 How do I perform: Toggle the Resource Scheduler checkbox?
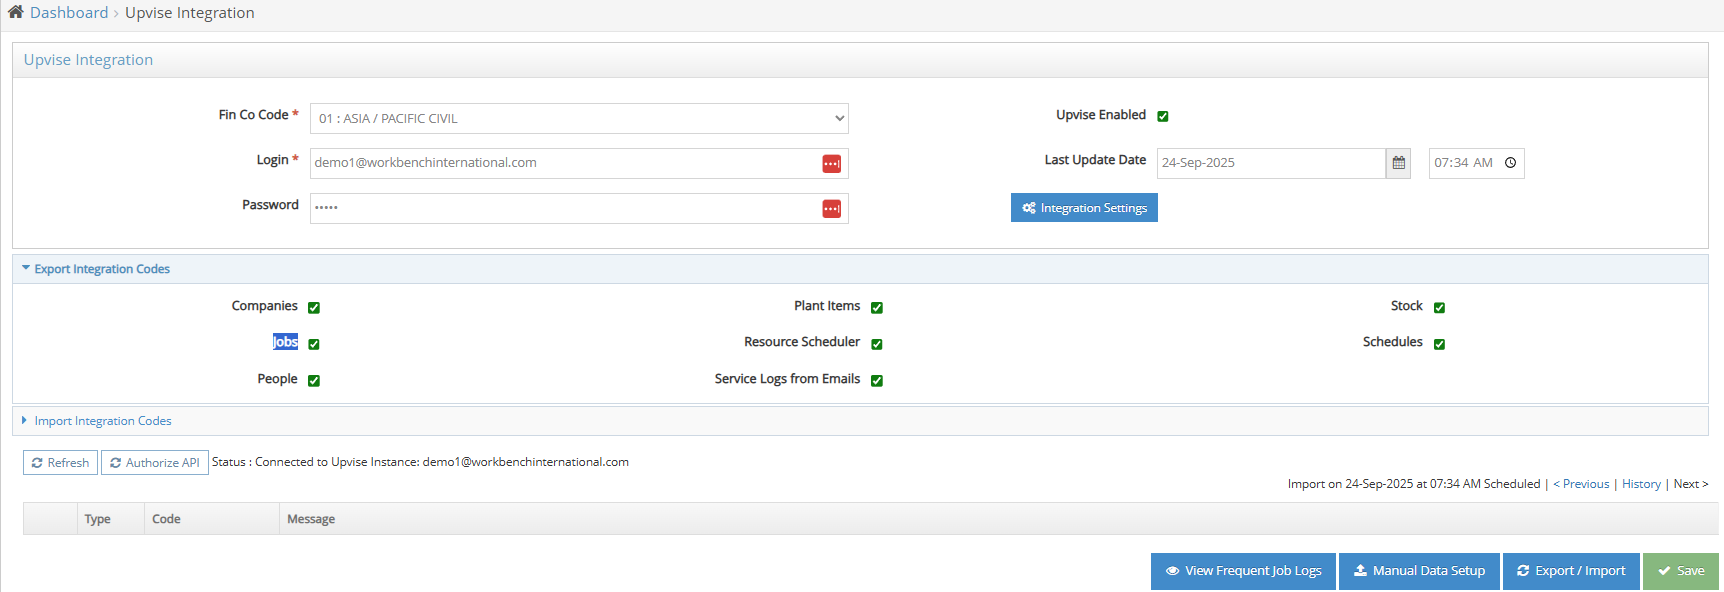(877, 344)
